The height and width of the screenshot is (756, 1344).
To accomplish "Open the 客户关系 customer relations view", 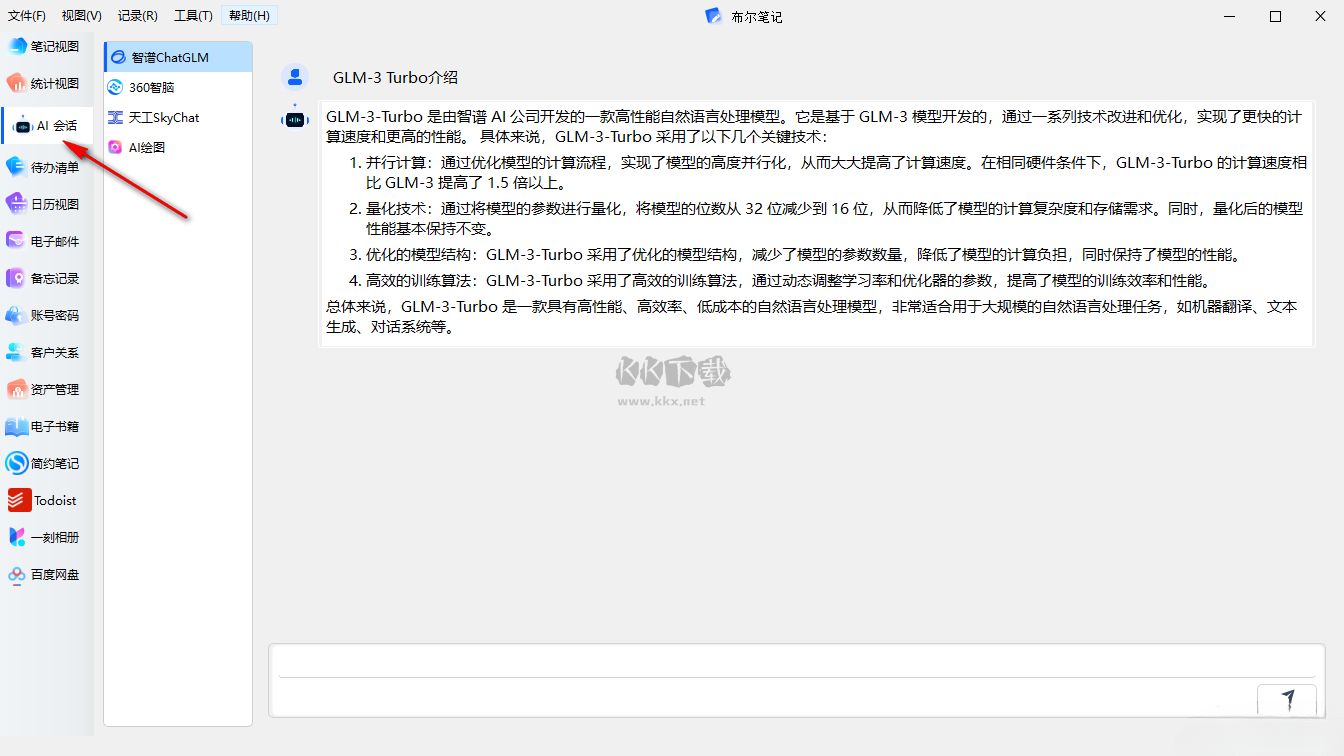I will (54, 353).
